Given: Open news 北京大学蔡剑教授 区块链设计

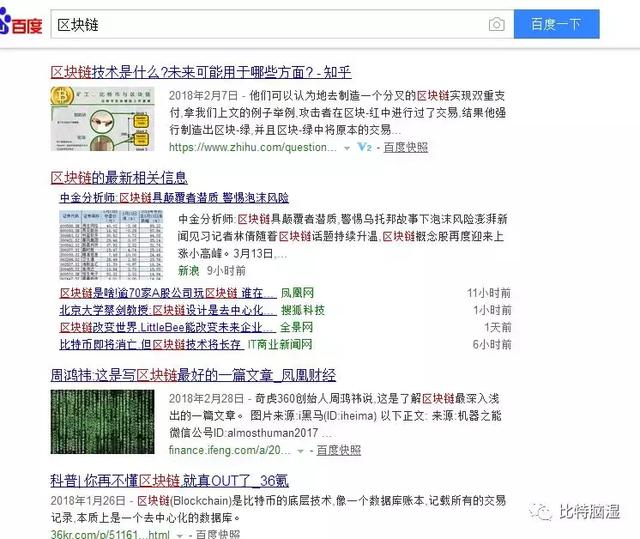Looking at the screenshot, I should [x=168, y=310].
